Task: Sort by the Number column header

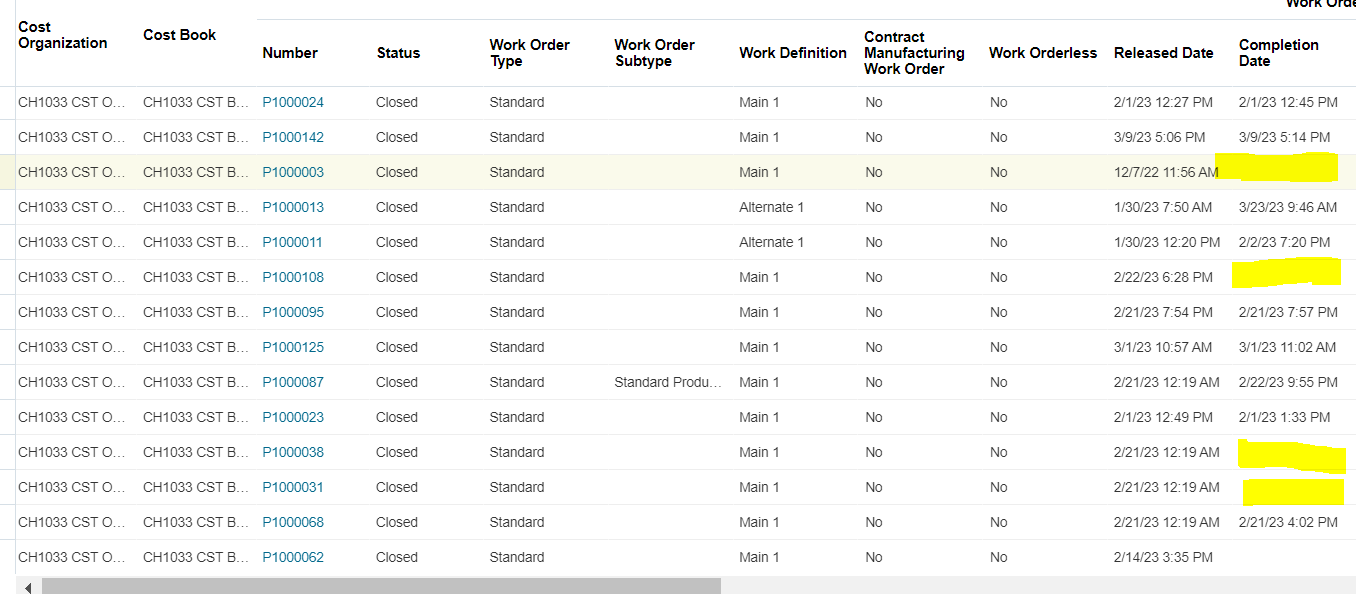Action: pos(290,53)
